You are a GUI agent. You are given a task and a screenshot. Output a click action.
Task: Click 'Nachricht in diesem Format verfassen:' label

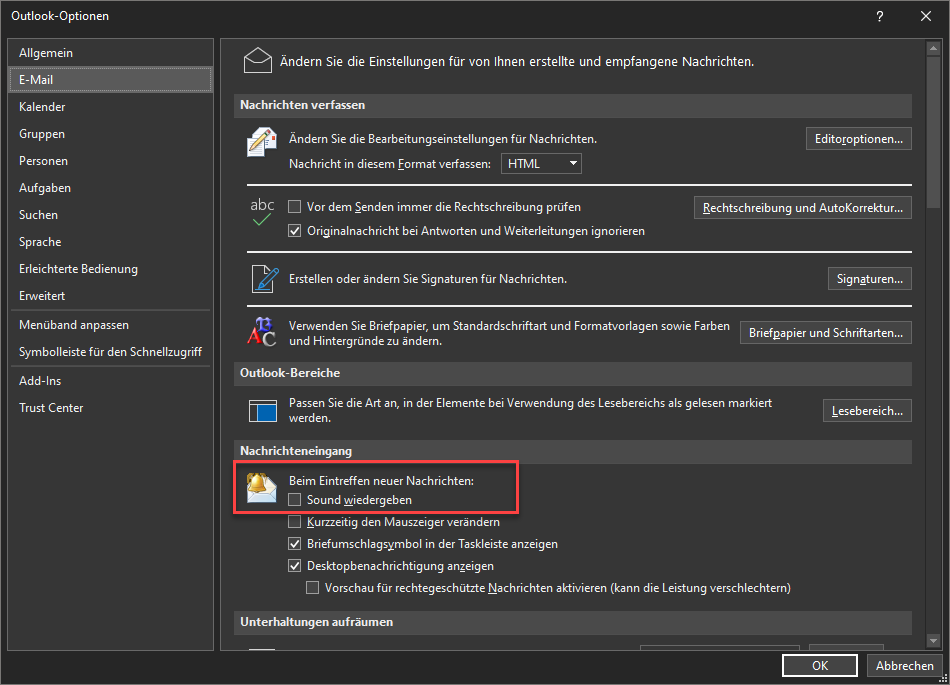[390, 164]
